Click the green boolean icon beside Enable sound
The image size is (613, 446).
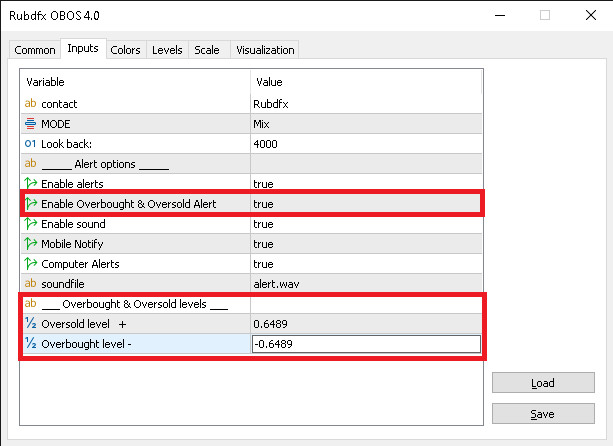(x=30, y=223)
